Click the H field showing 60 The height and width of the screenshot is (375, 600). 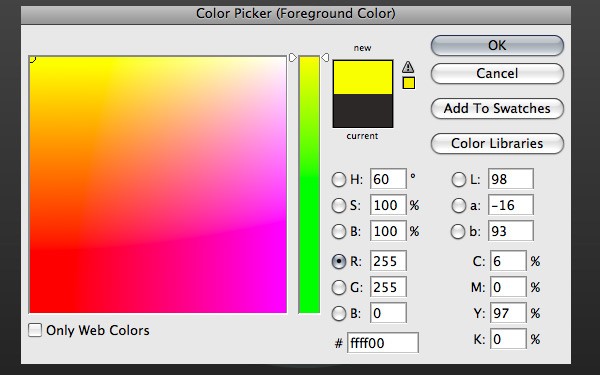pos(388,179)
